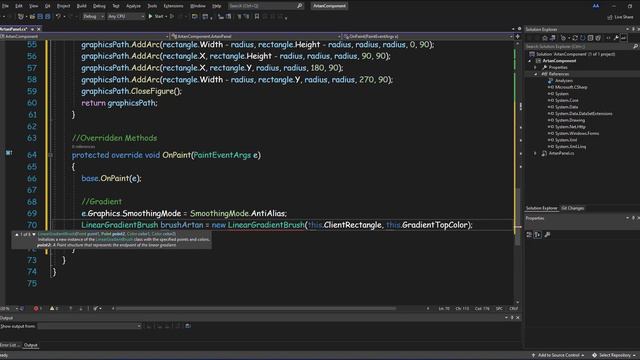Image resolution: width=640 pixels, height=360 pixels.
Task: Open the OnPaint member dropdown
Action: pyautogui.click(x=427, y=36)
